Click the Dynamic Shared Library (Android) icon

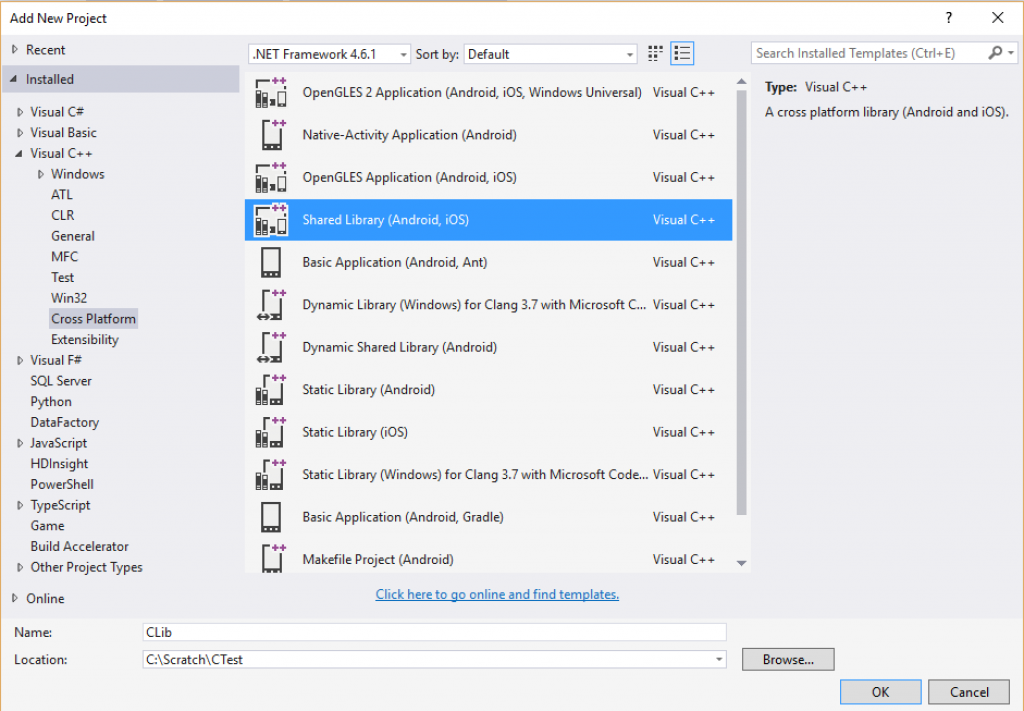pos(270,347)
